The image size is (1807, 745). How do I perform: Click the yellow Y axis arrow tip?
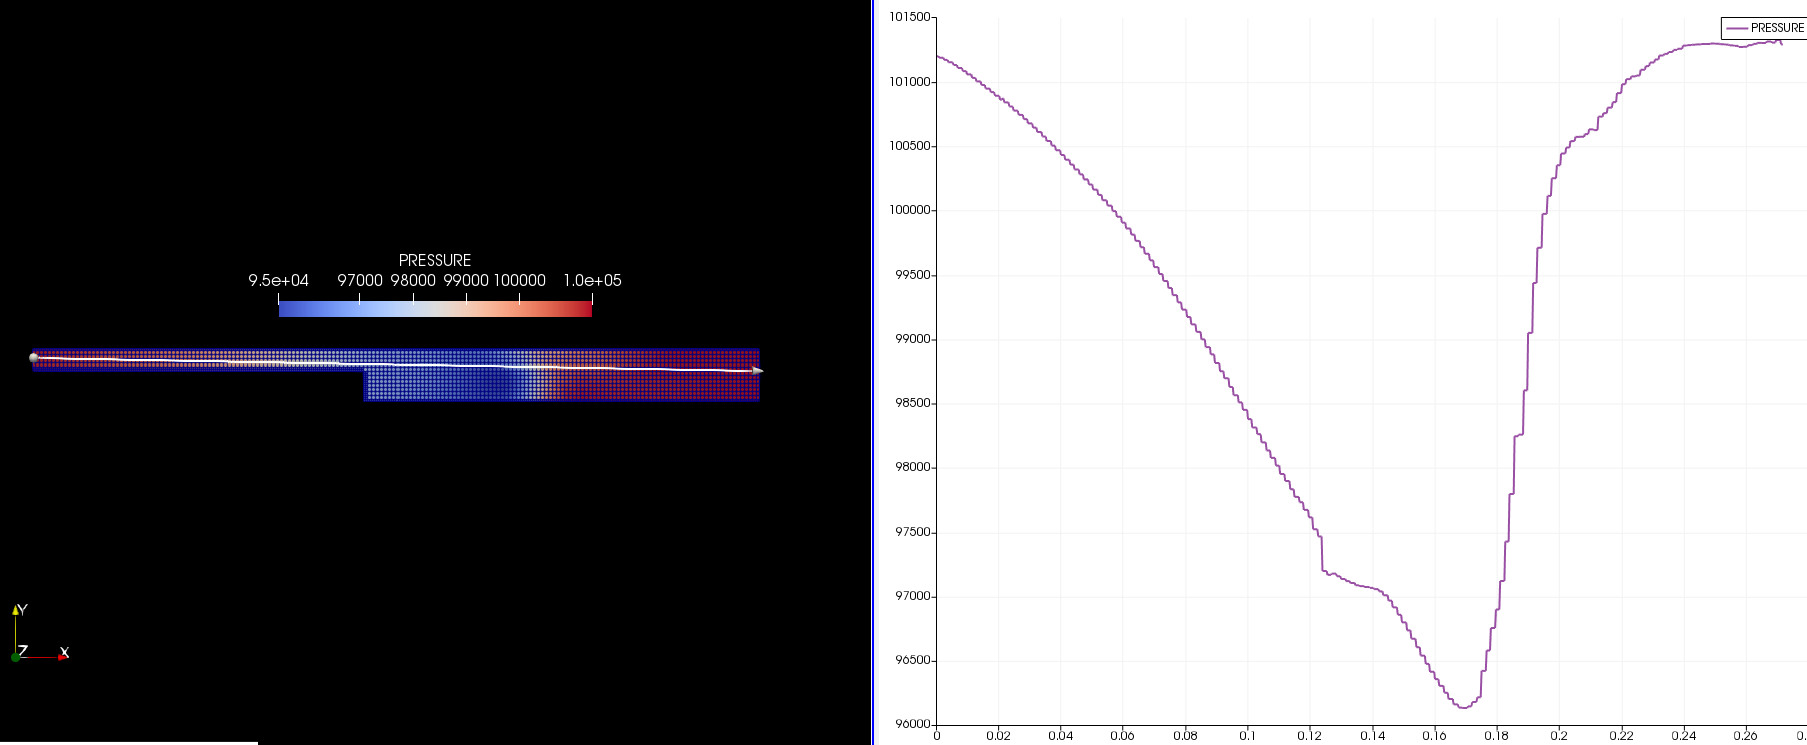15,609
